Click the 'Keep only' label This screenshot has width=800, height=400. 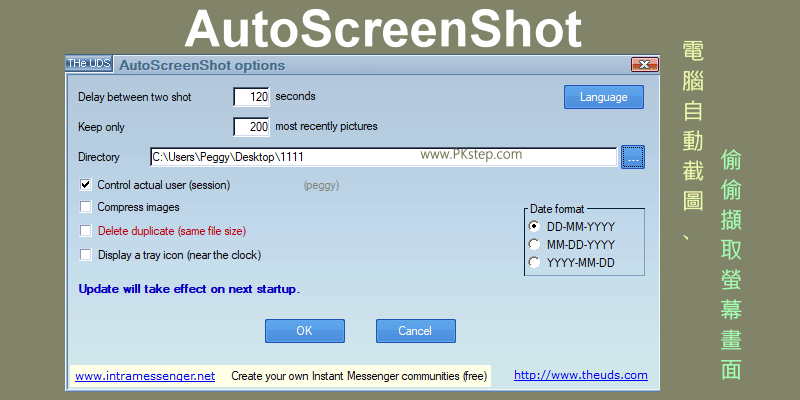pyautogui.click(x=101, y=127)
